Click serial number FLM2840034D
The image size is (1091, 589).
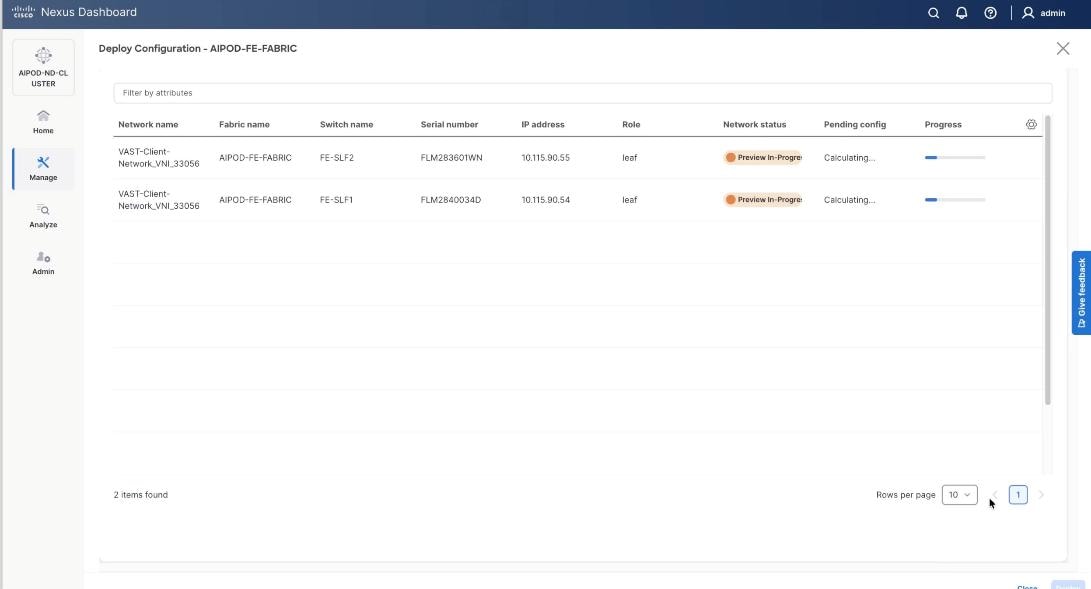[450, 200]
